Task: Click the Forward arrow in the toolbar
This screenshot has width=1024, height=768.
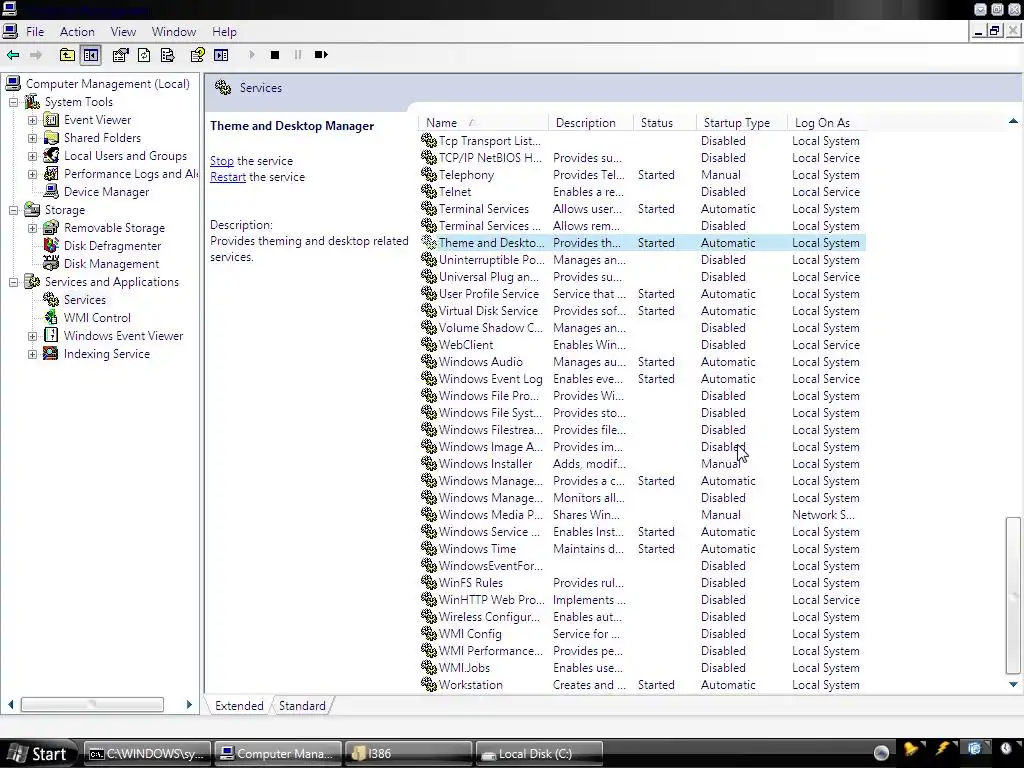Action: (x=36, y=56)
